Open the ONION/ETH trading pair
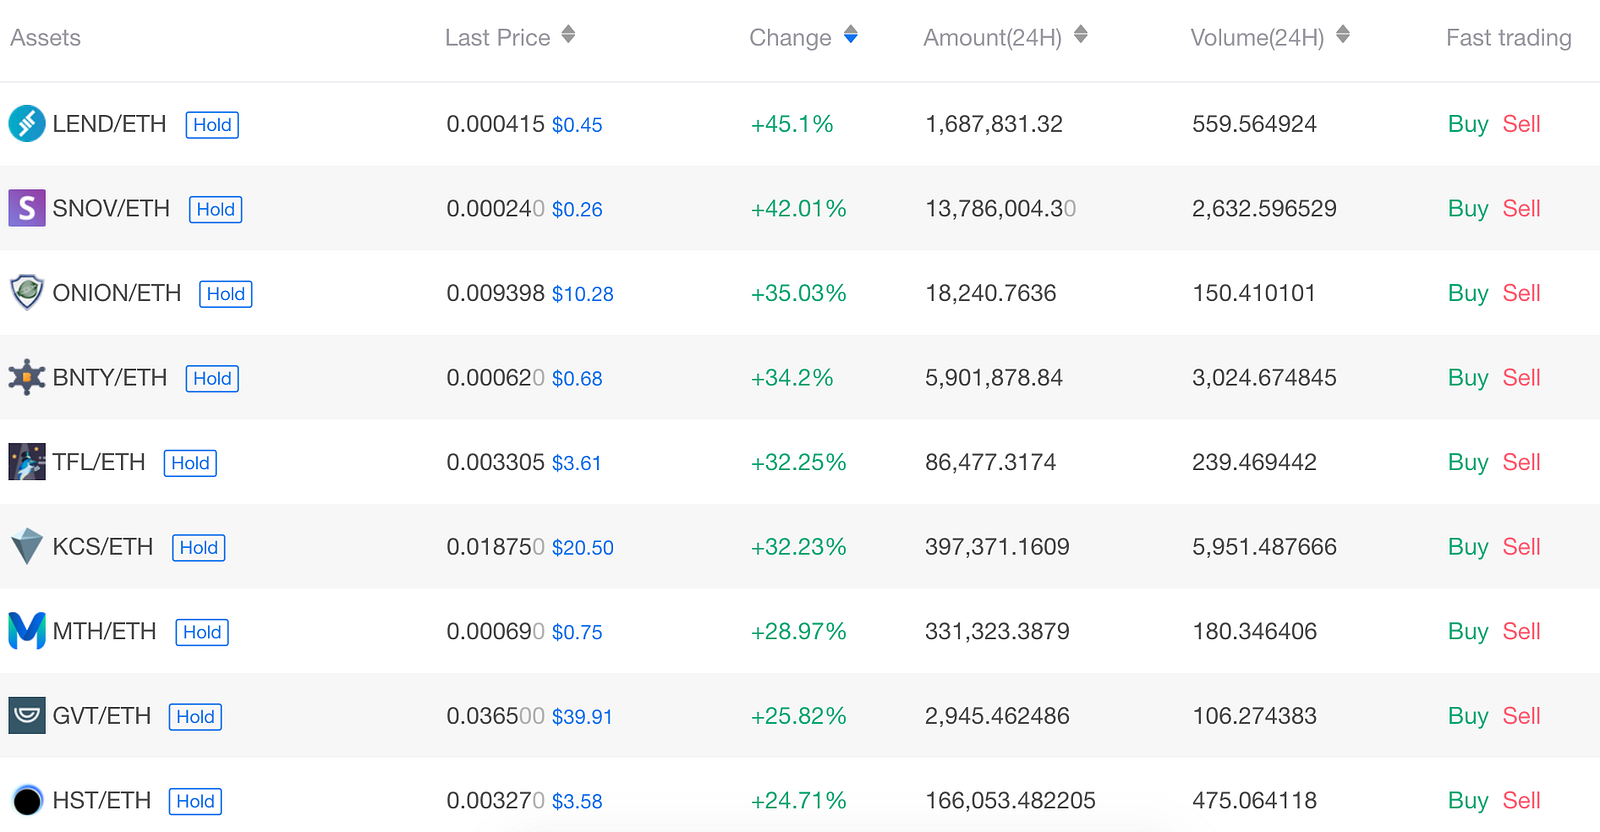 point(117,293)
